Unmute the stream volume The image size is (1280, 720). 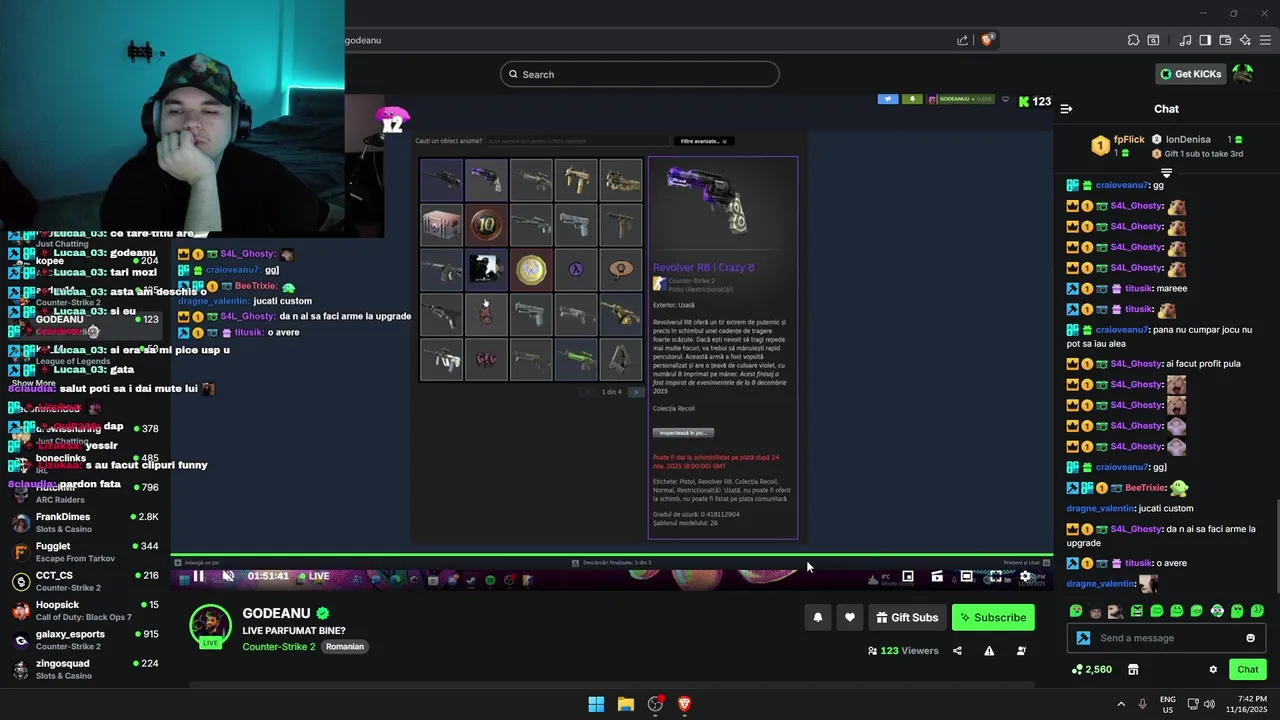tap(228, 576)
